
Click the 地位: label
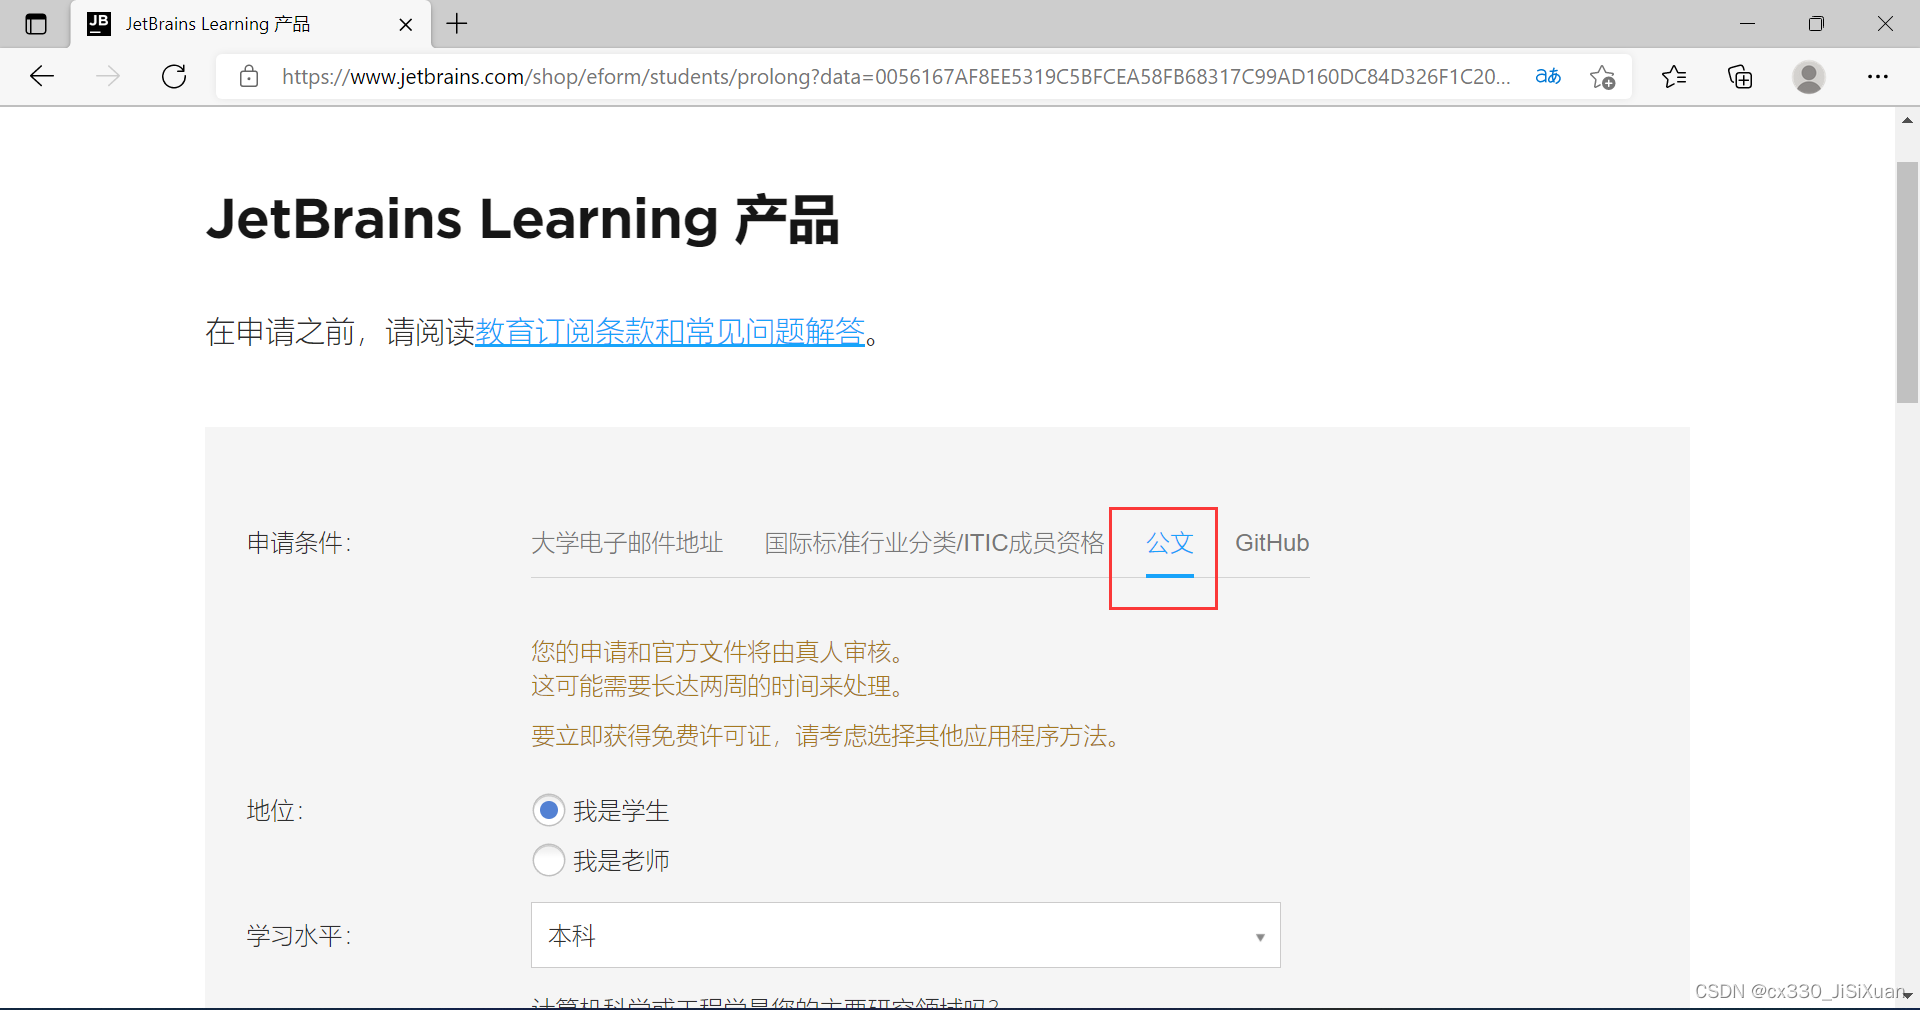275,810
